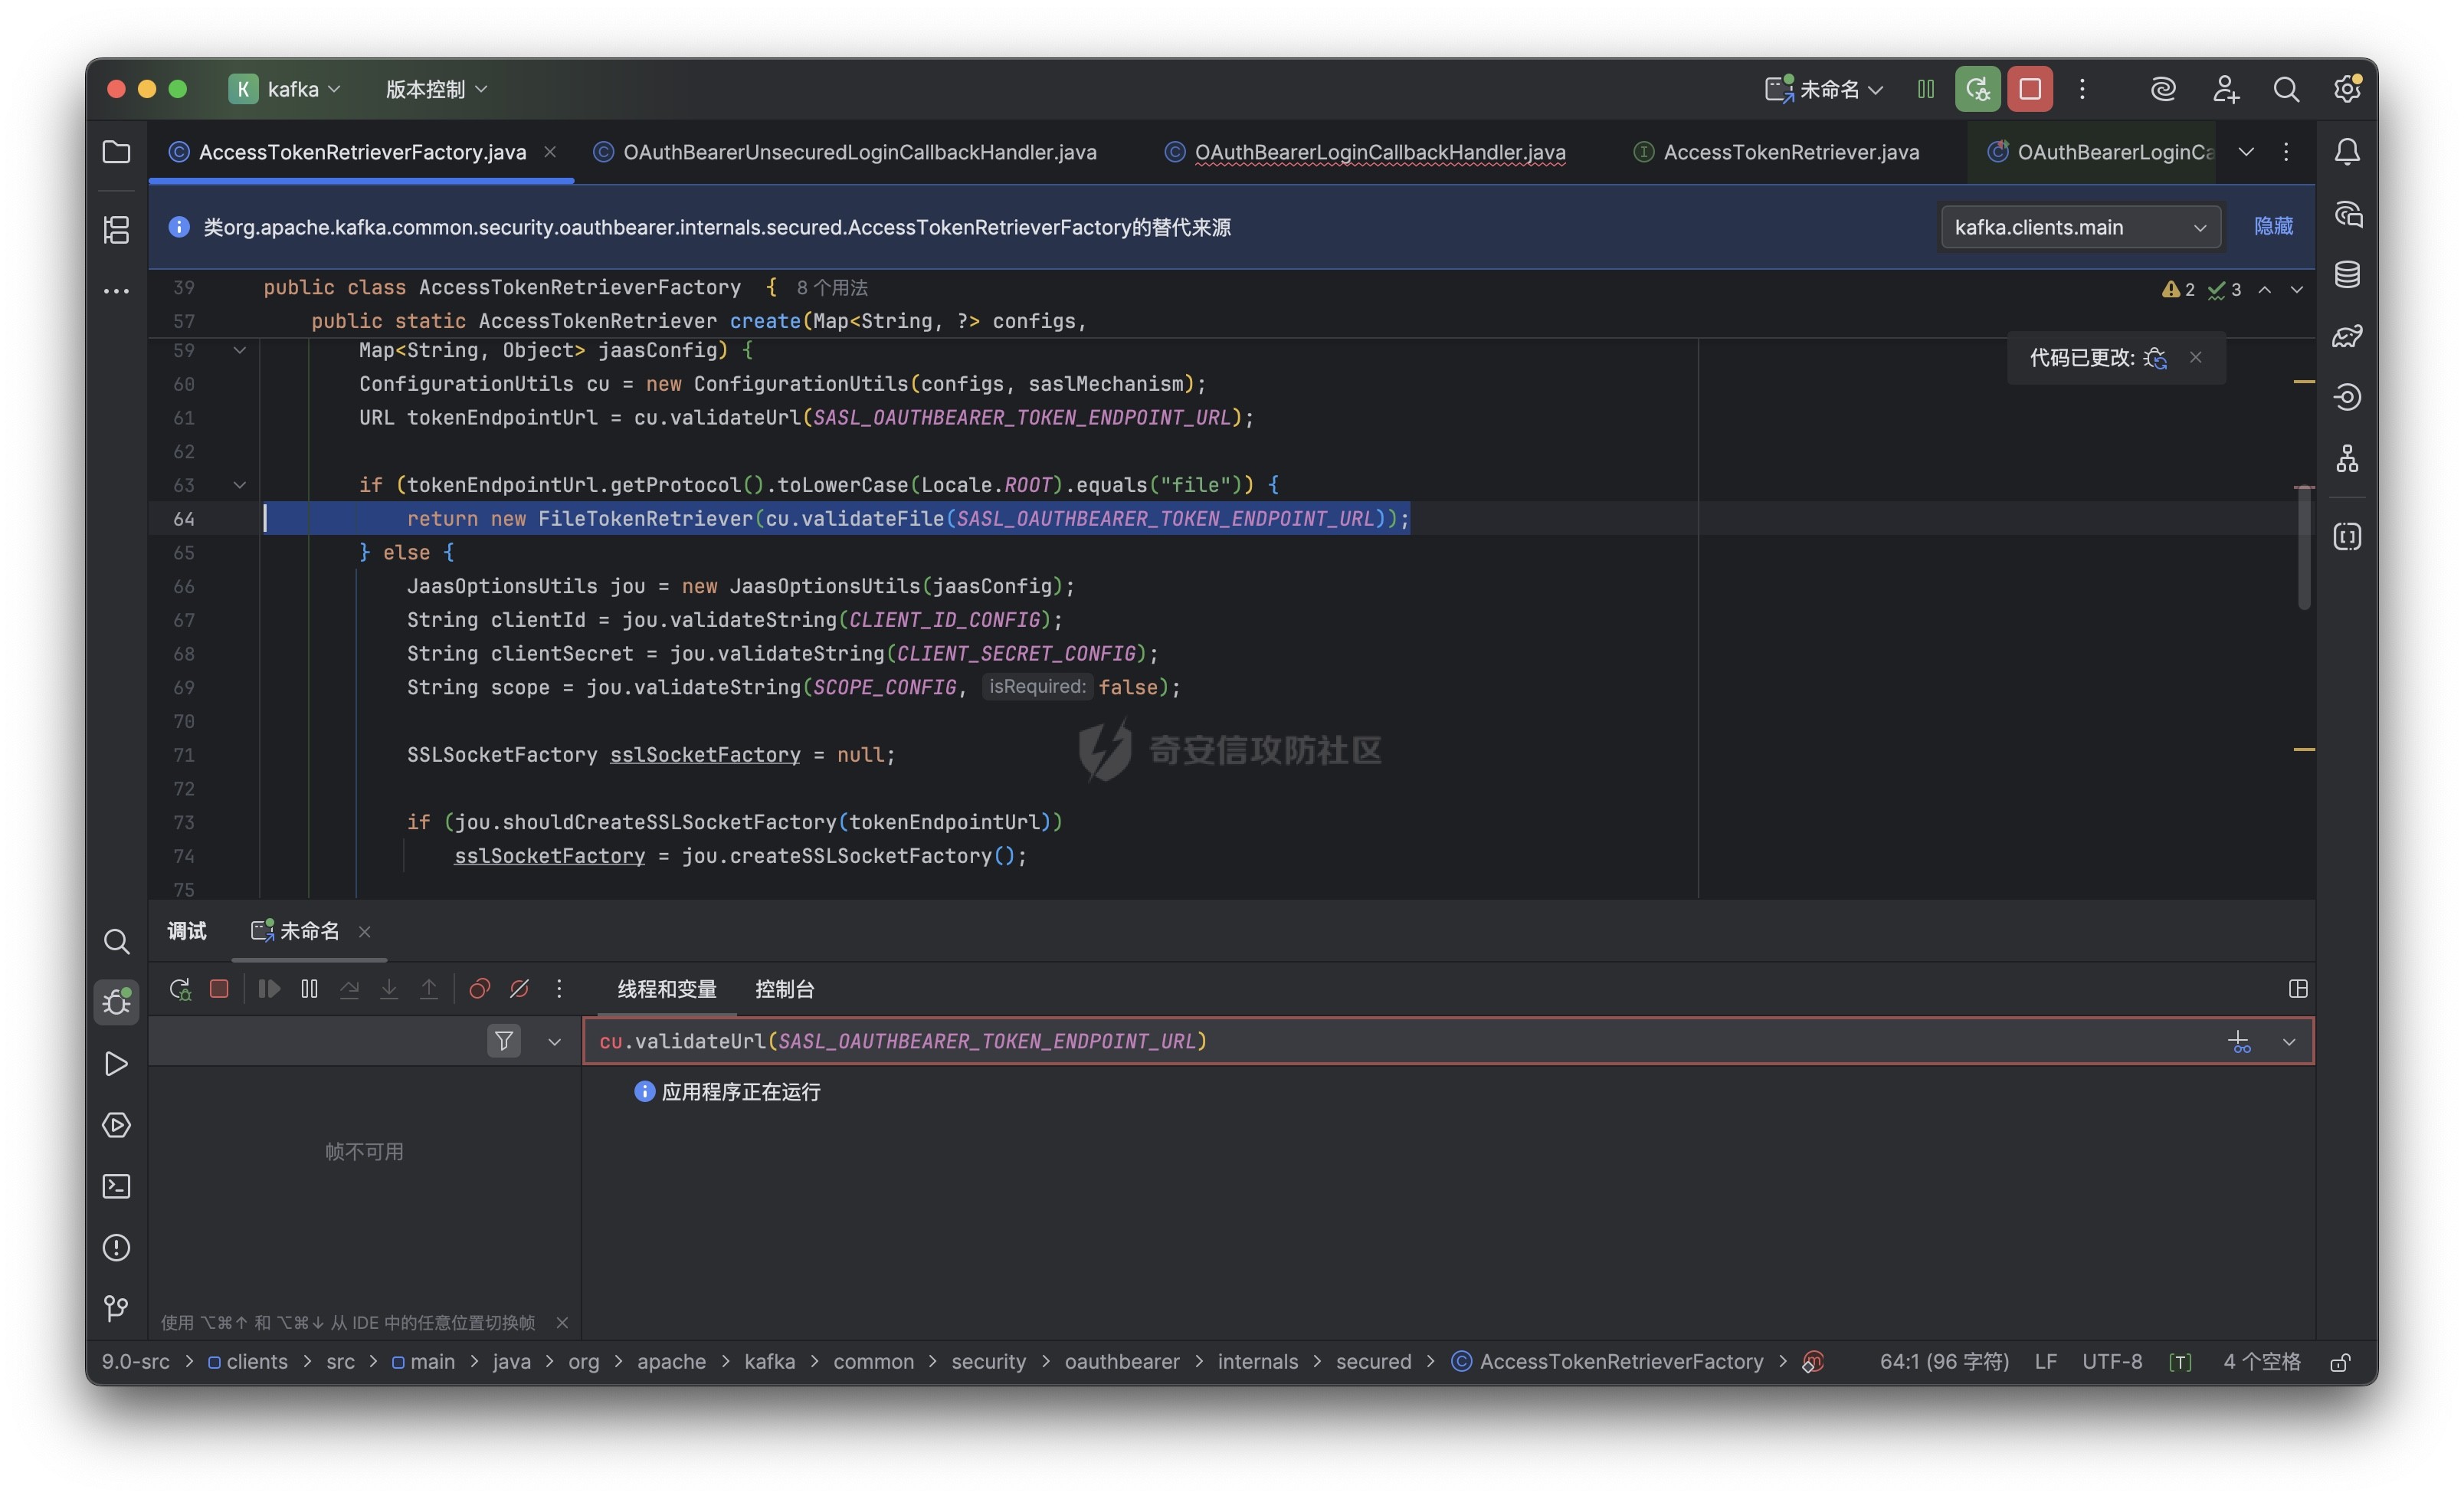This screenshot has width=2464, height=1499.
Task: Open the Structure tool window icon
Action: point(116,229)
